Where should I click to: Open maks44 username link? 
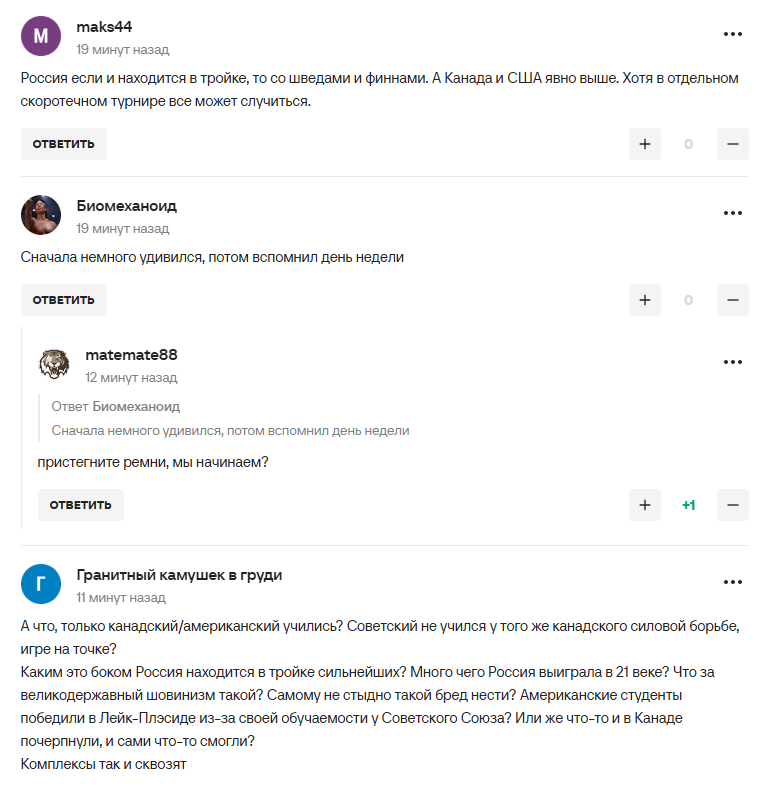pos(104,26)
